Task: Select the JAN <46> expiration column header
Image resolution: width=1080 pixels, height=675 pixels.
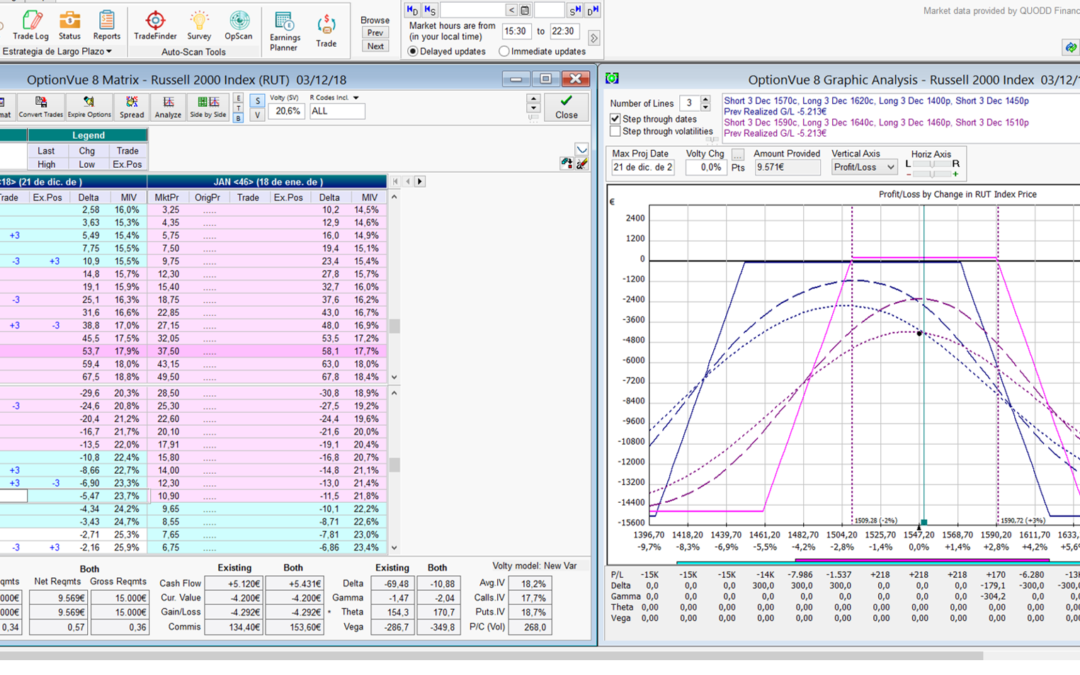Action: (x=267, y=182)
